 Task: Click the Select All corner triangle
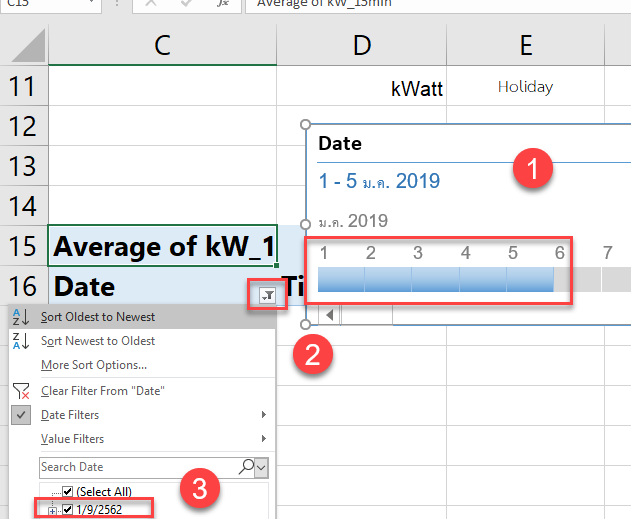coord(24,48)
